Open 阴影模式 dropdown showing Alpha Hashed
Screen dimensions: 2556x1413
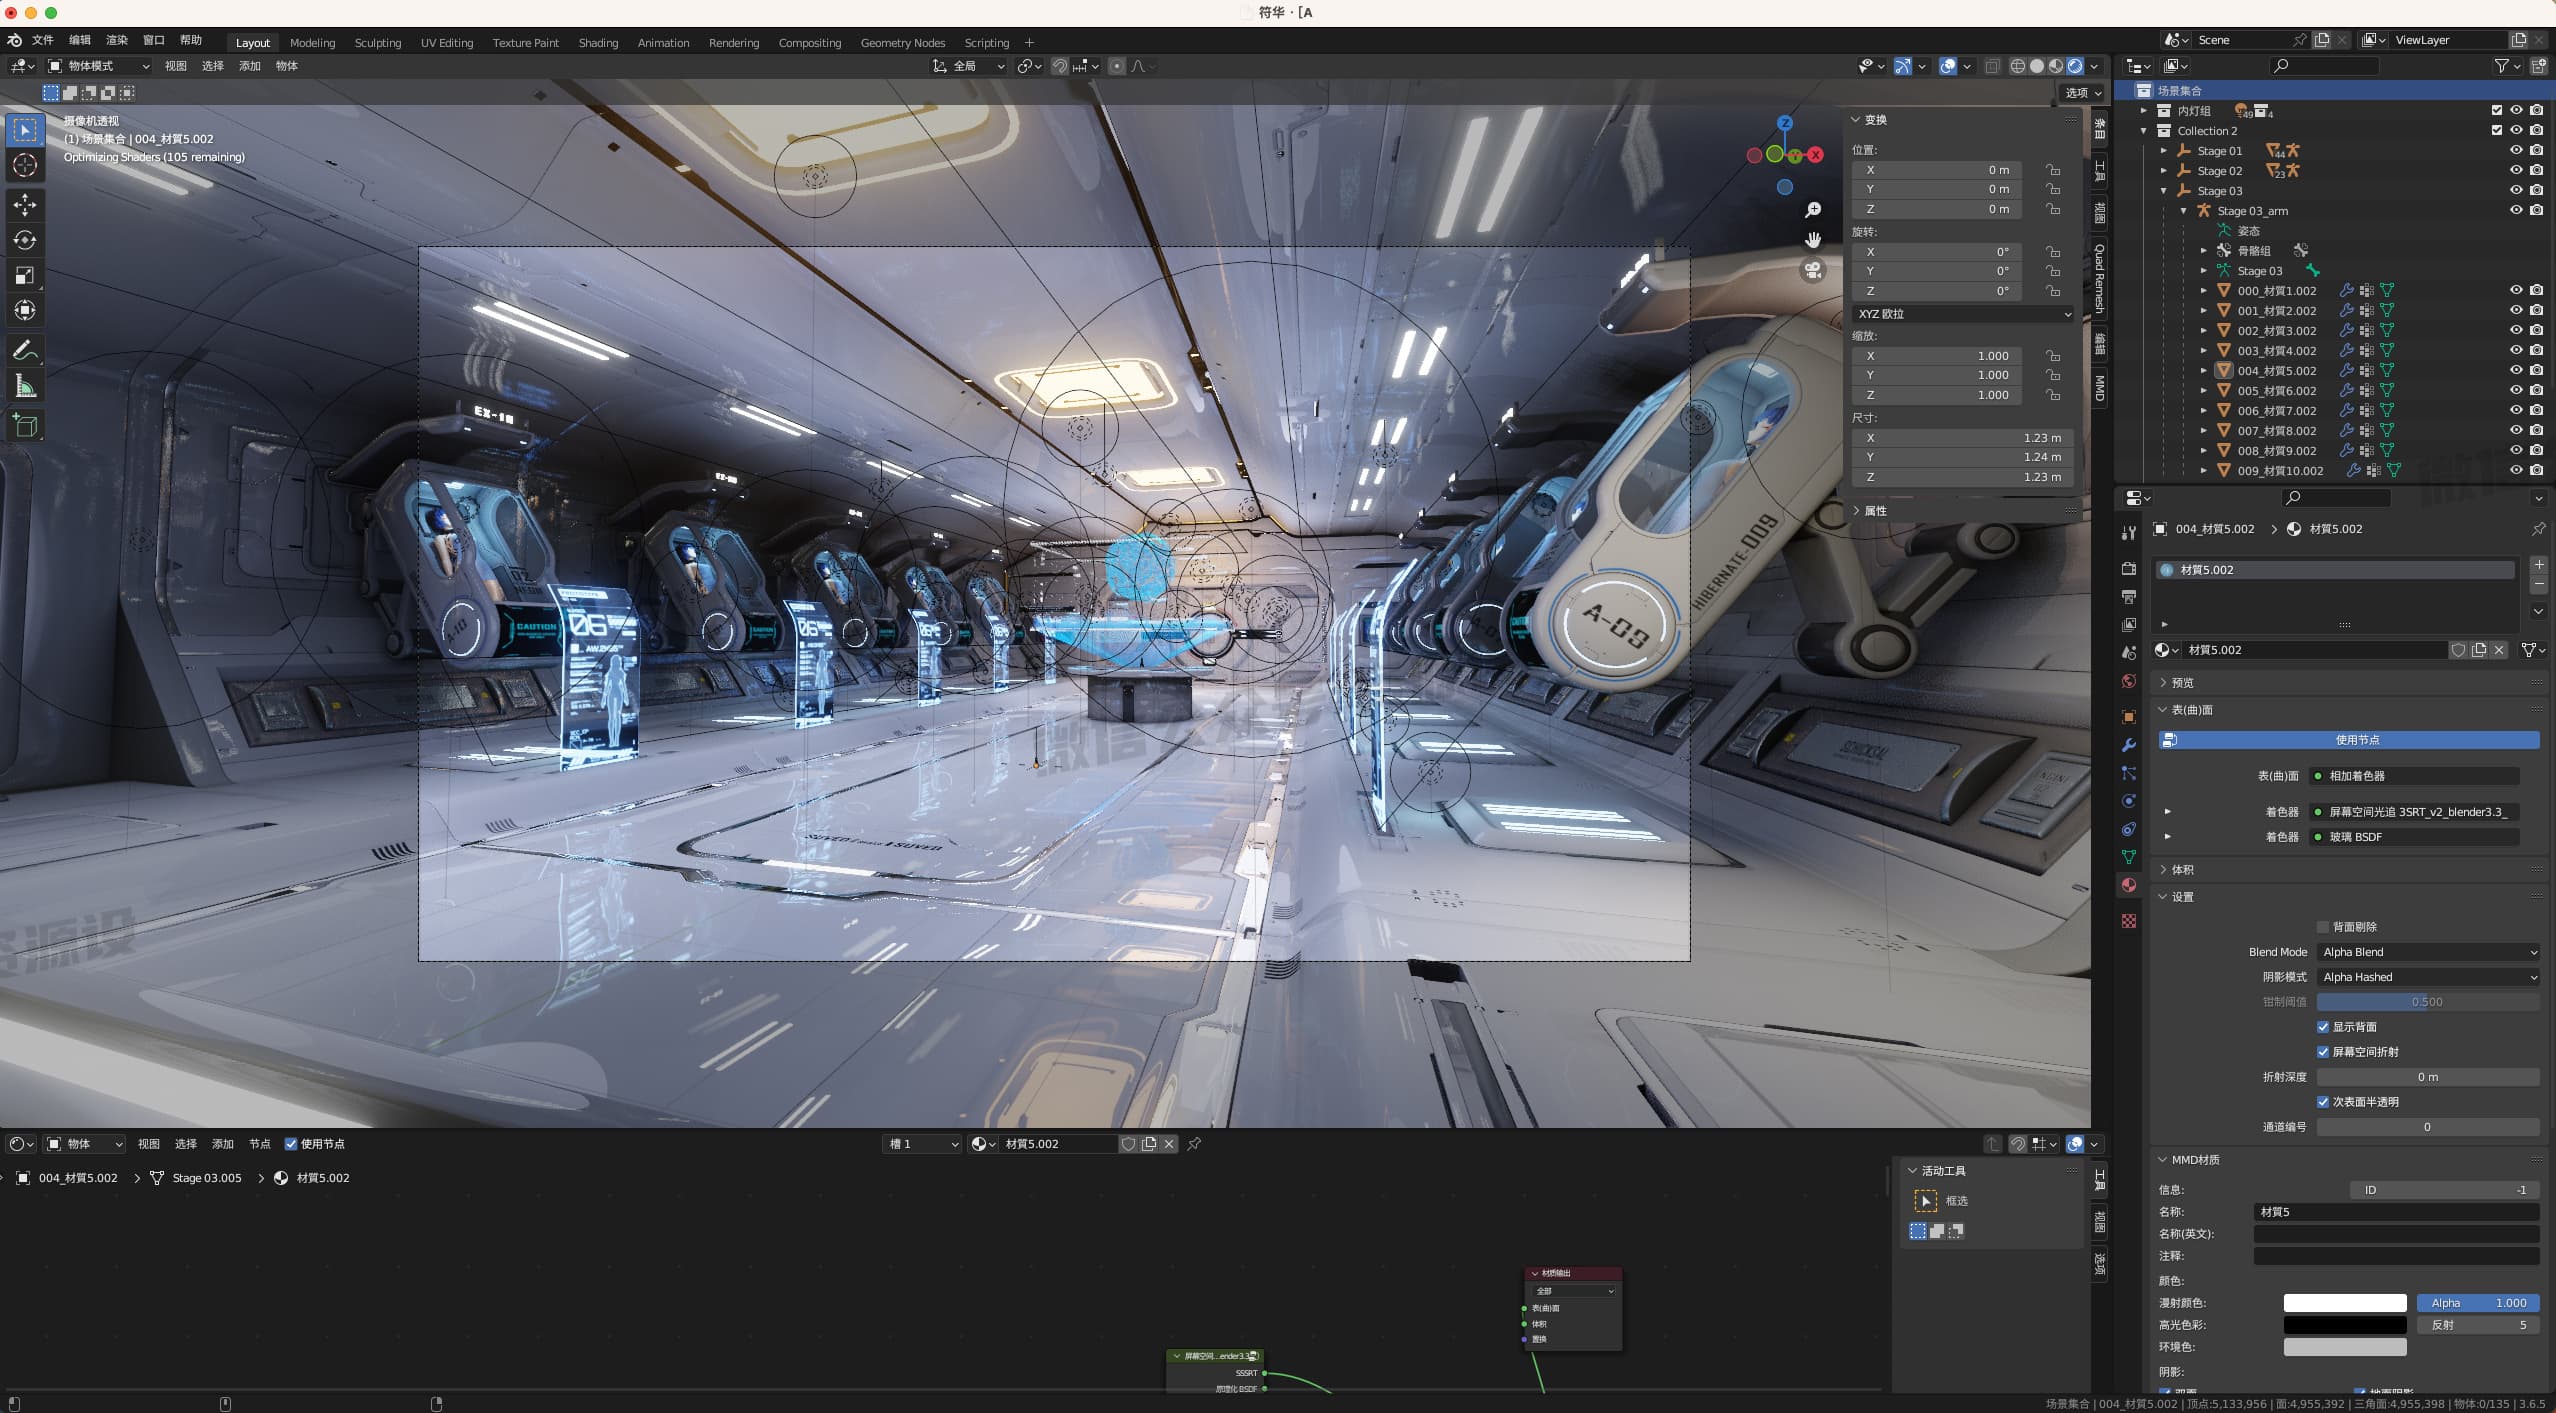pyautogui.click(x=2428, y=977)
